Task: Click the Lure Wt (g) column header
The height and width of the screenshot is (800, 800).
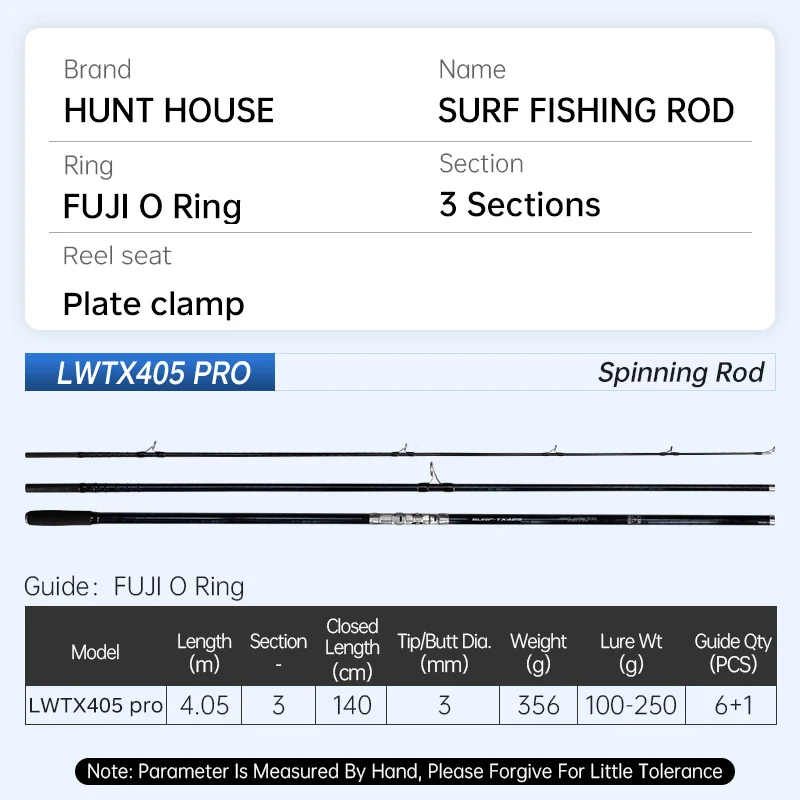Action: [631, 652]
